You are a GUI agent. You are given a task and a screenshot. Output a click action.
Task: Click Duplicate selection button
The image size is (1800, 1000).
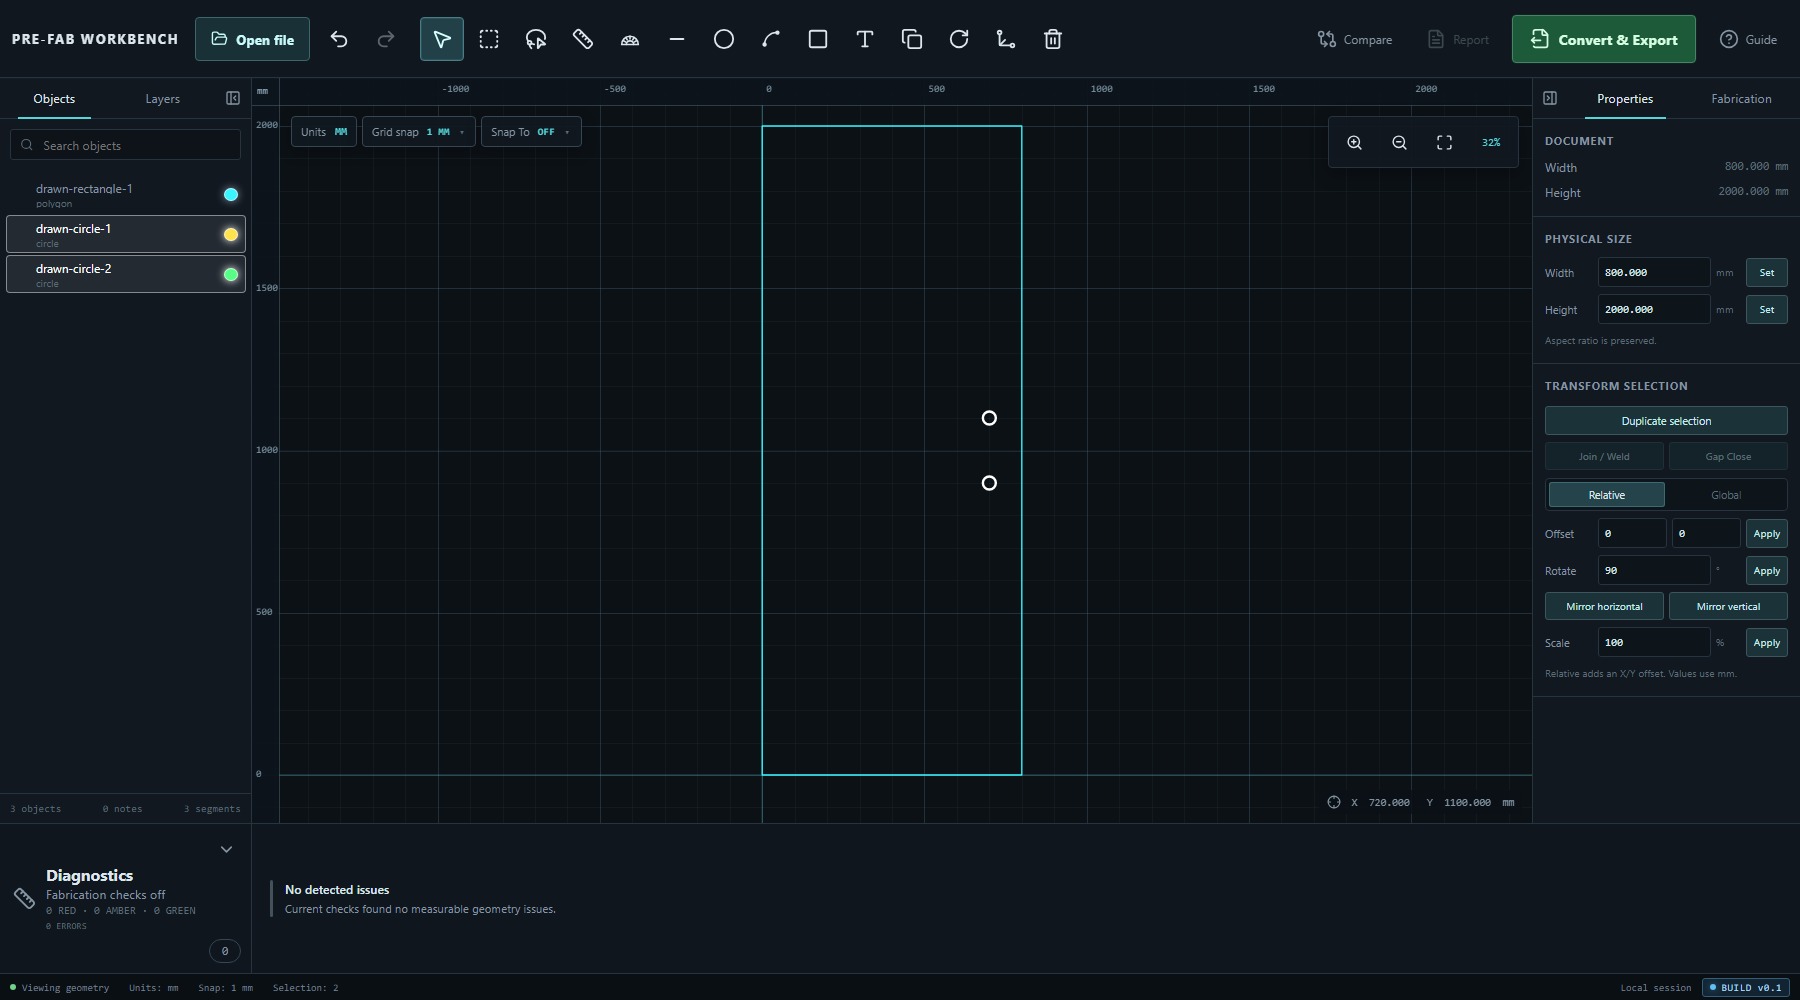tap(1666, 421)
